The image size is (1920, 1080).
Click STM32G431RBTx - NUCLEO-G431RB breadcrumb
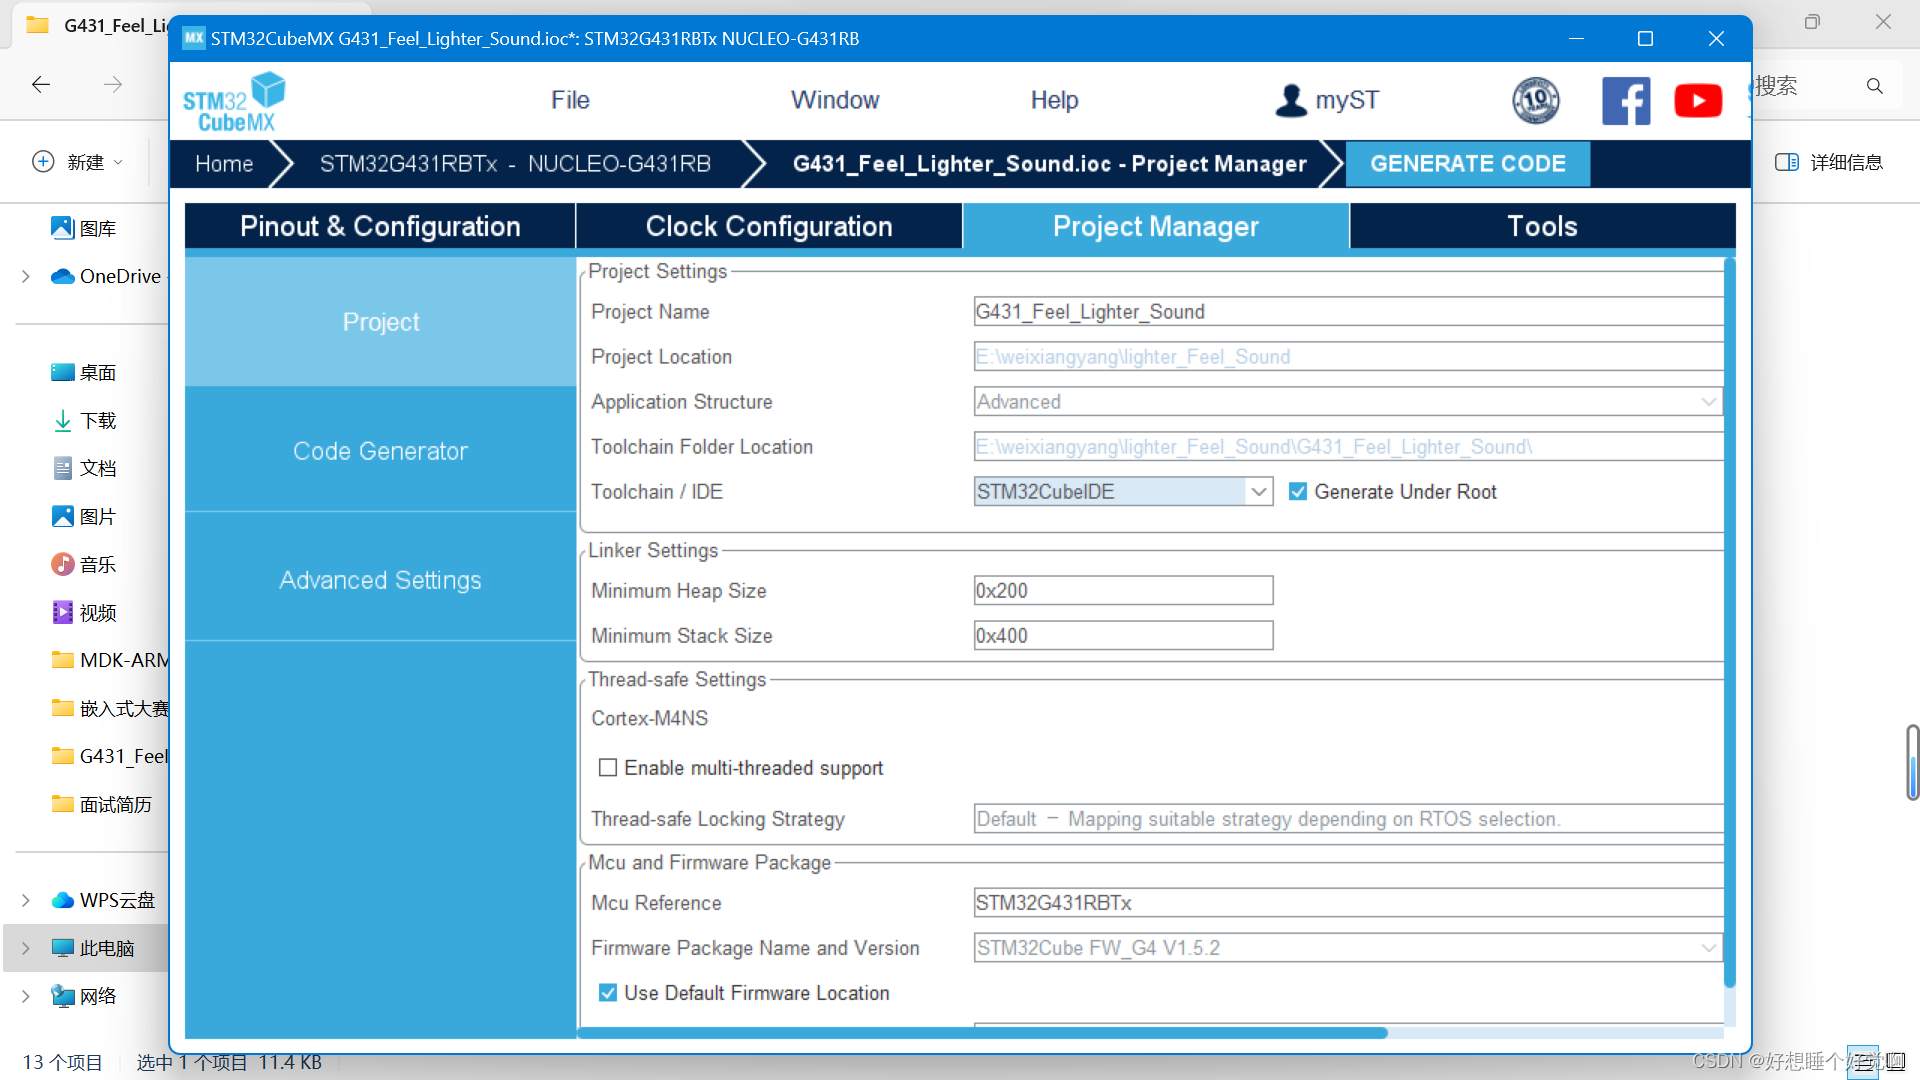tap(515, 163)
